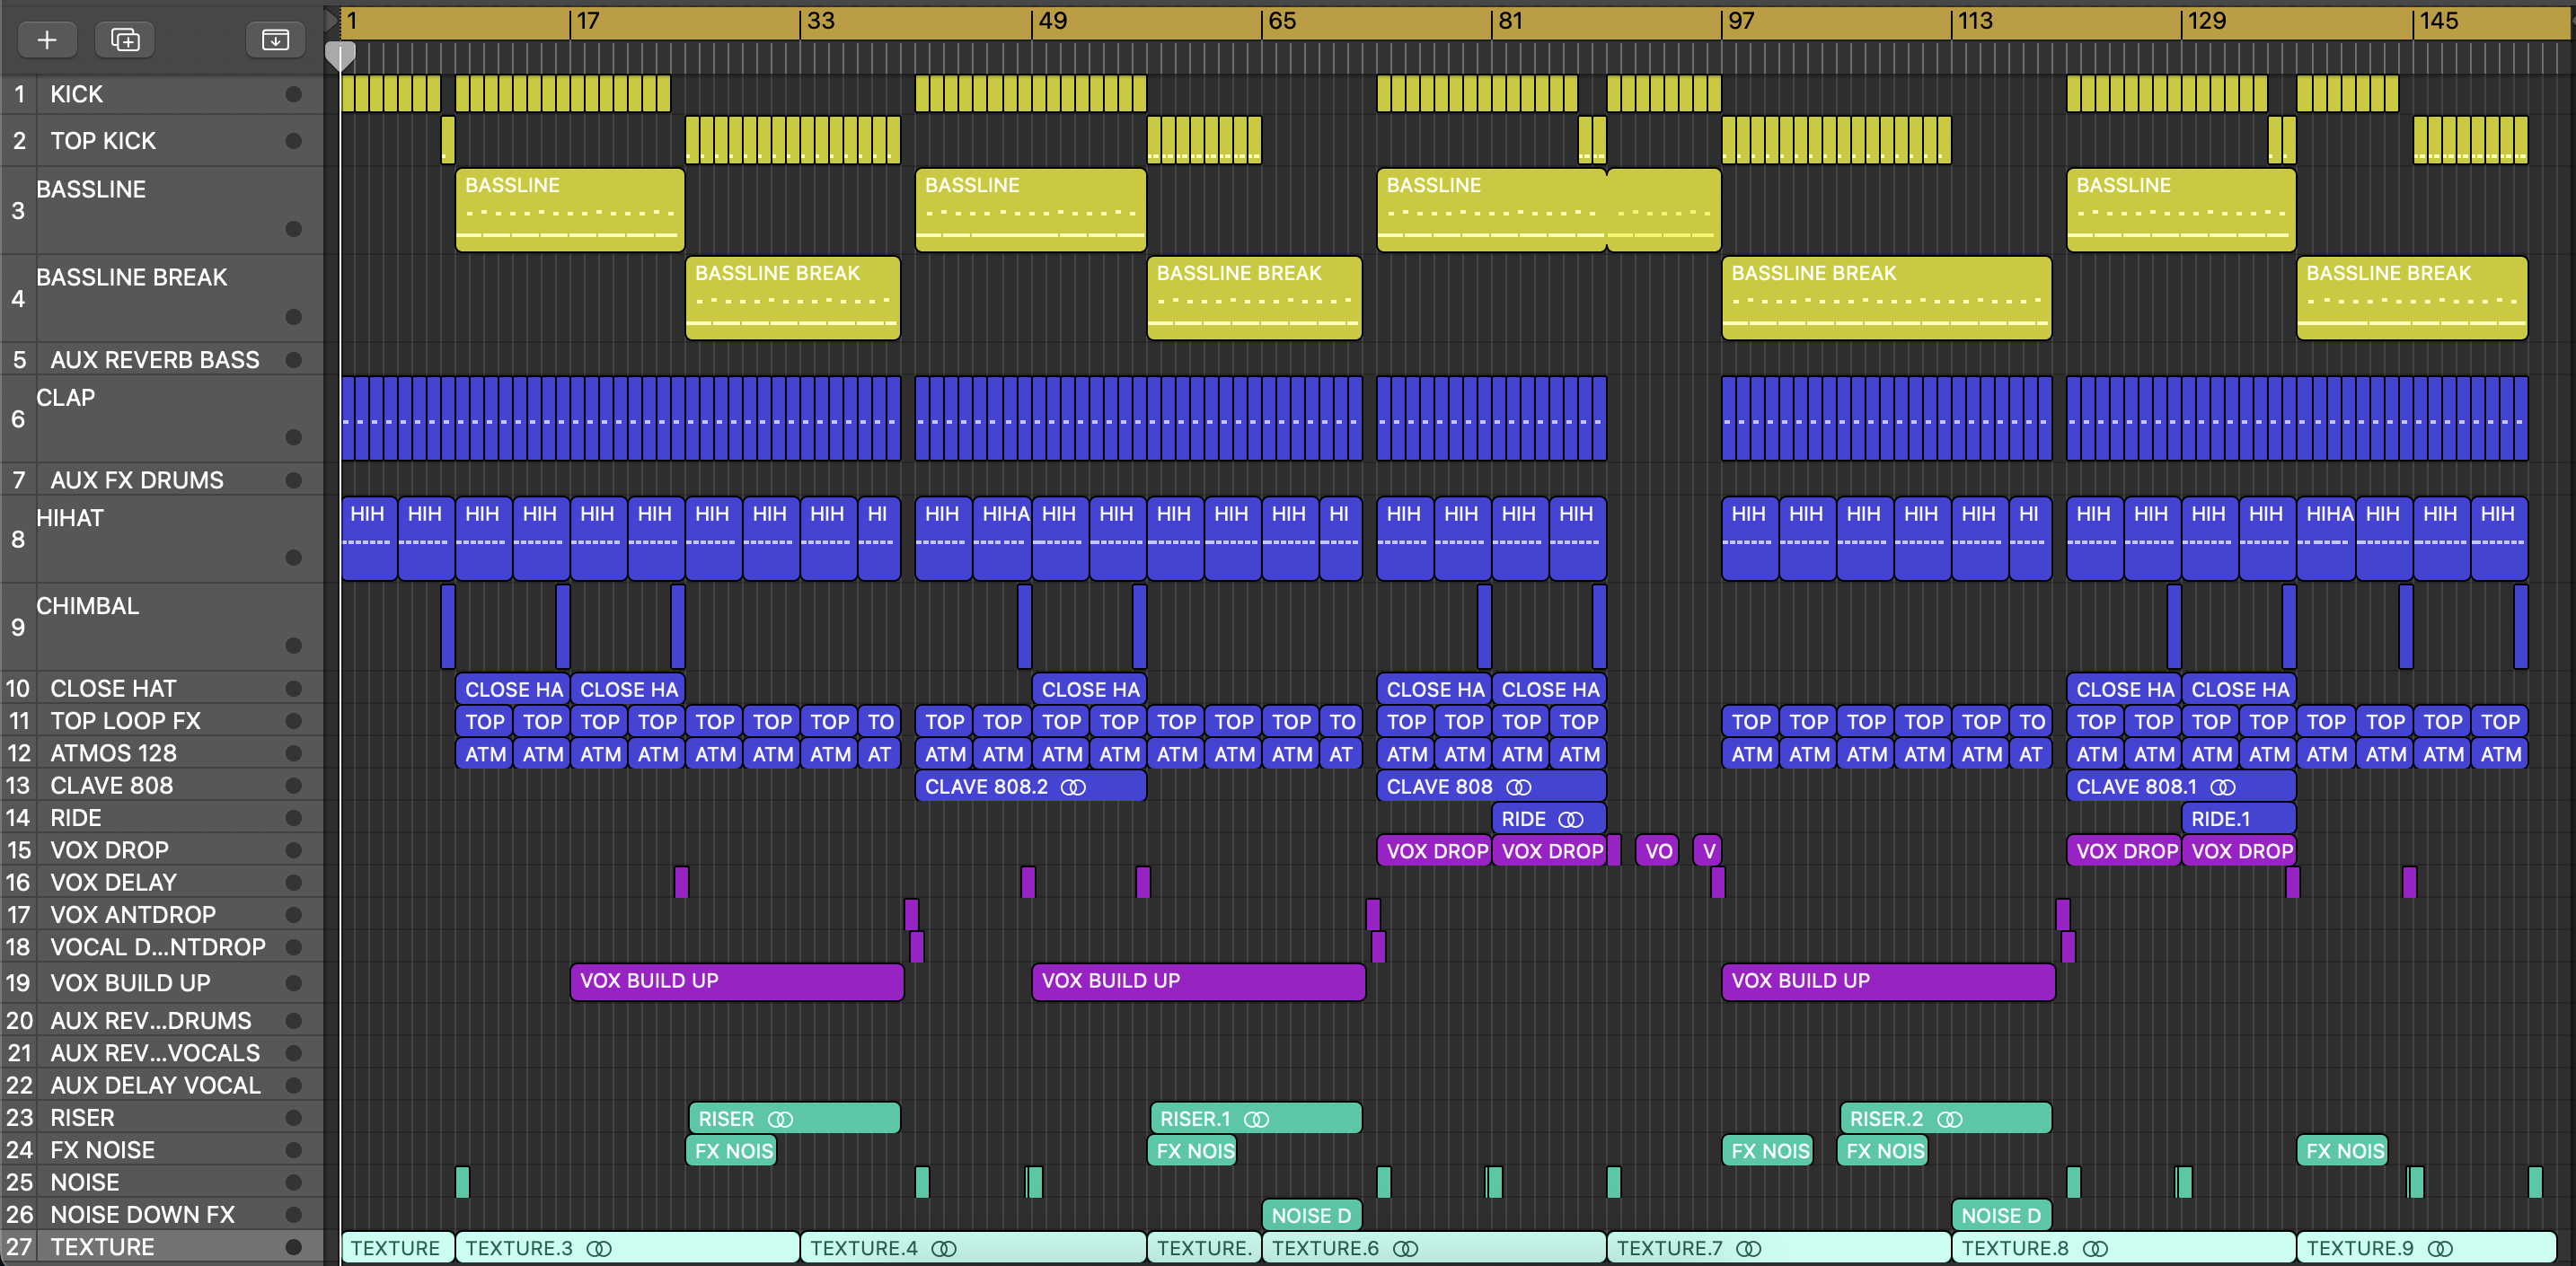Toggle the KICK track dot indicator
Viewport: 2576px width, 1266px height.
coord(293,94)
